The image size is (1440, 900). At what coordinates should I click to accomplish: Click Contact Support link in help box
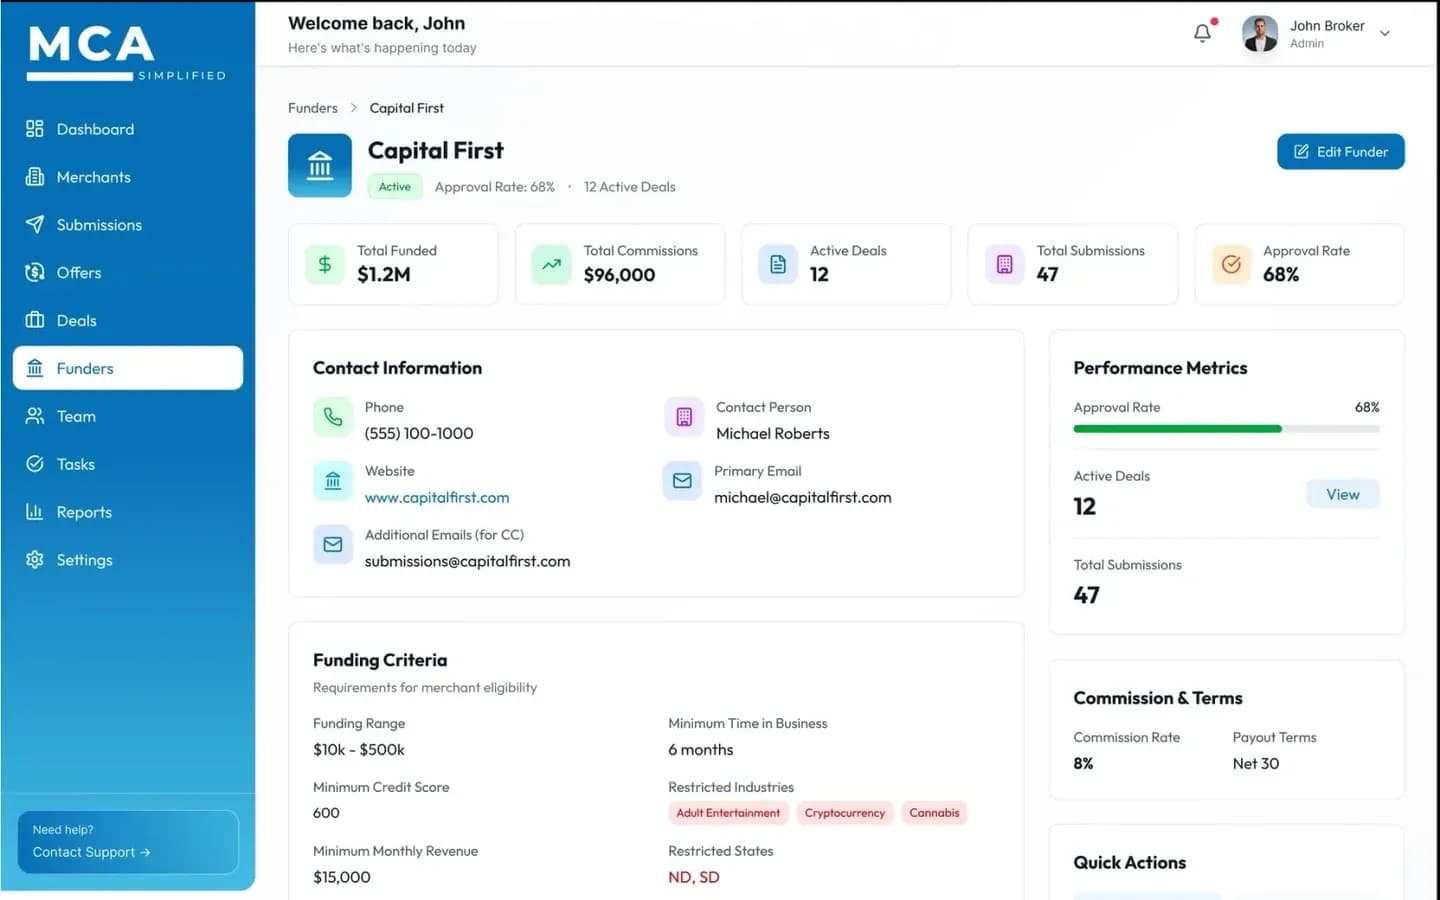(91, 852)
